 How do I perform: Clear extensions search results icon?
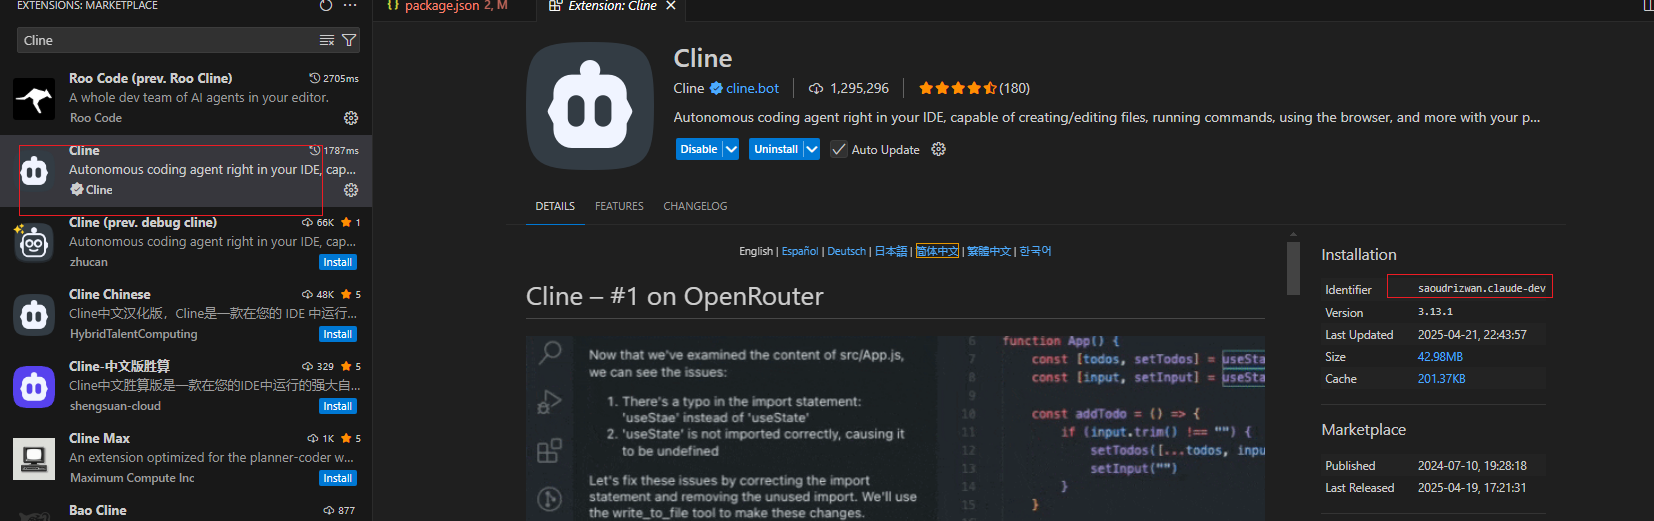tap(327, 40)
